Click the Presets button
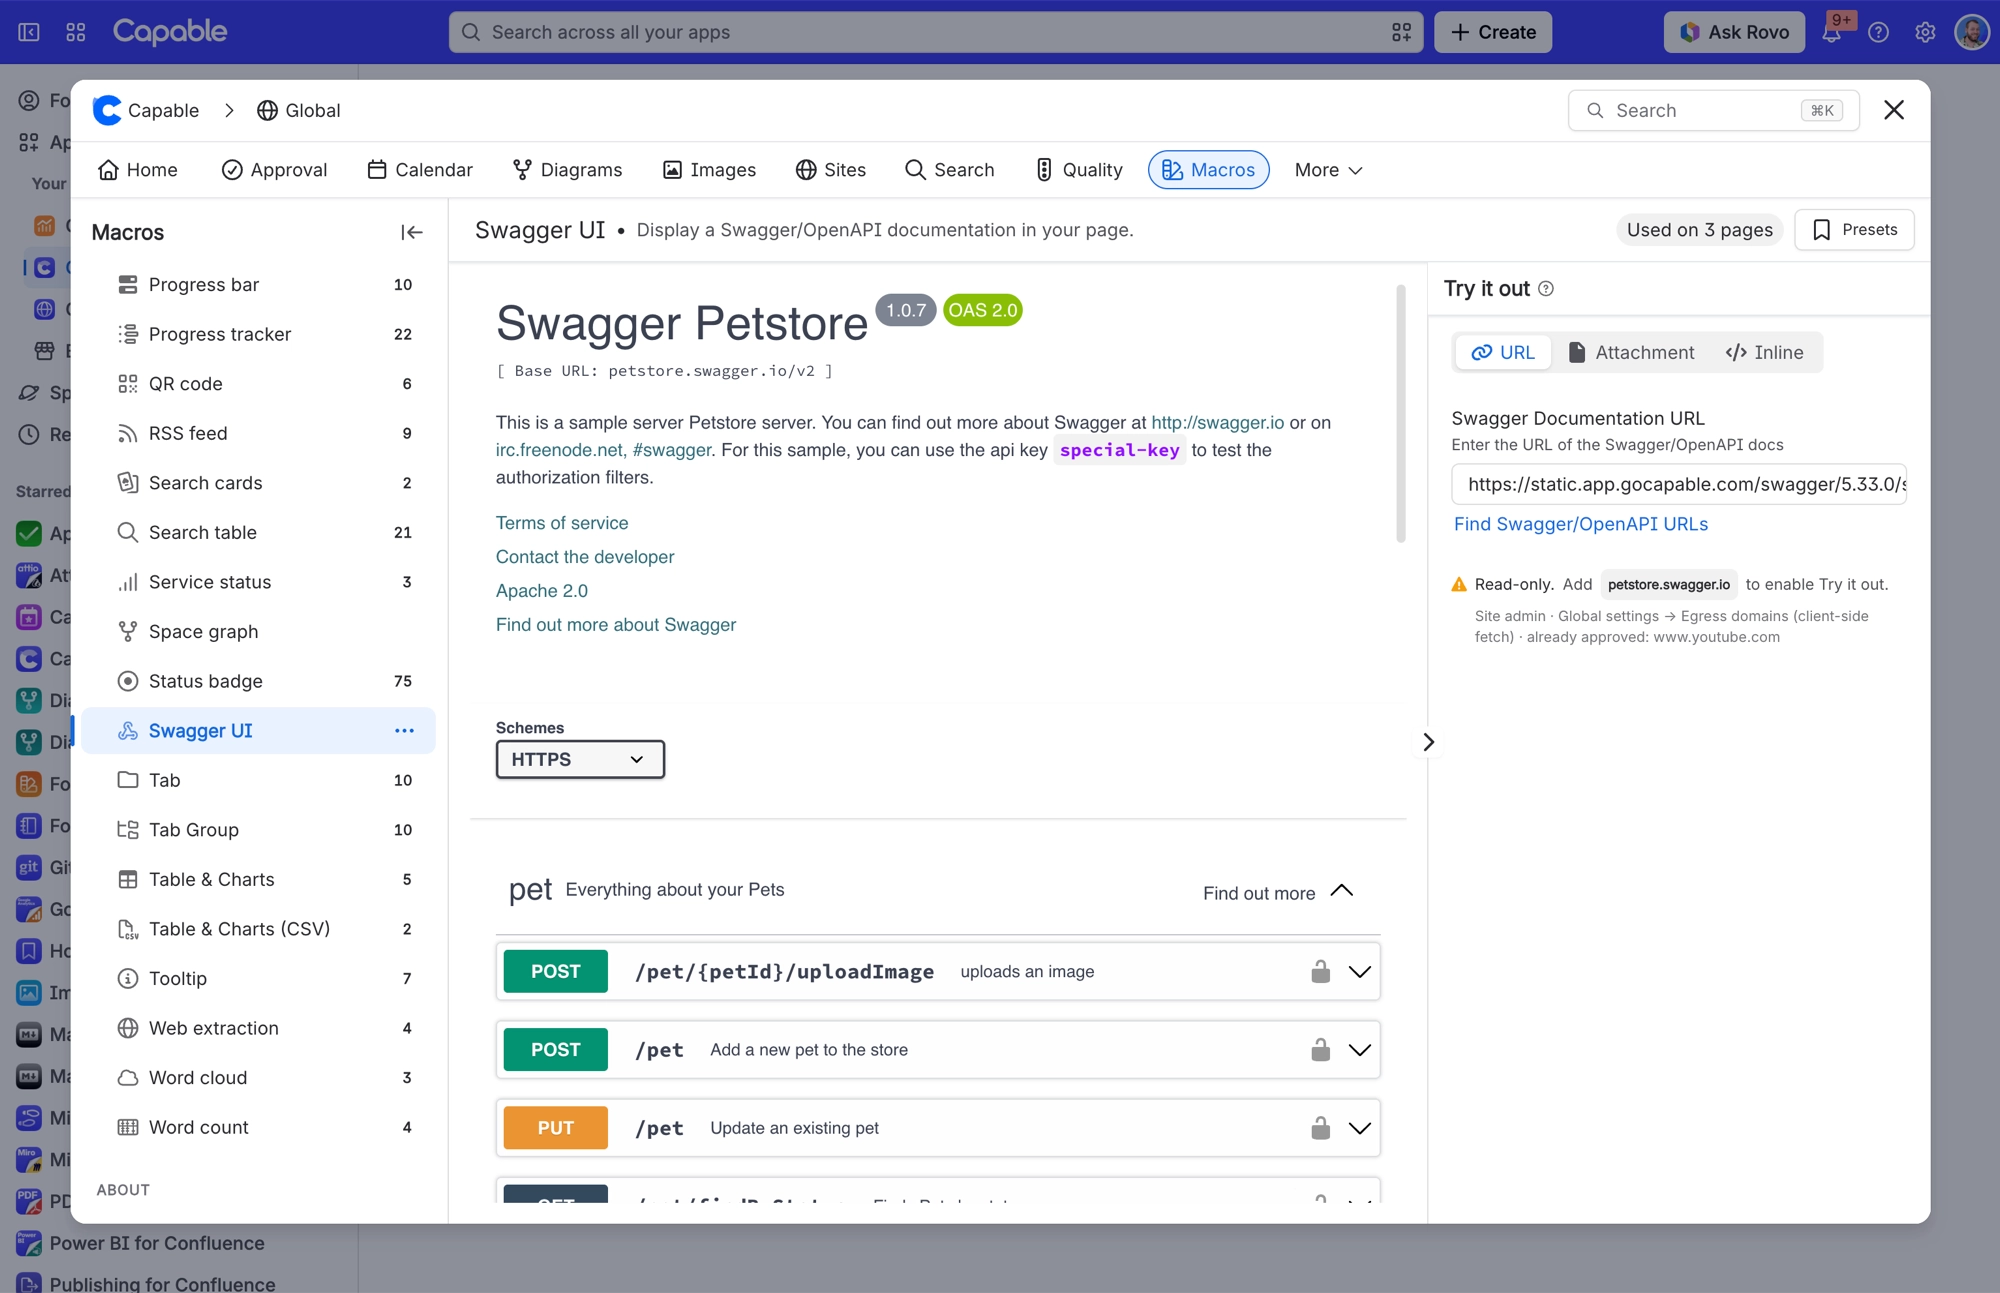2000x1293 pixels. click(1854, 230)
